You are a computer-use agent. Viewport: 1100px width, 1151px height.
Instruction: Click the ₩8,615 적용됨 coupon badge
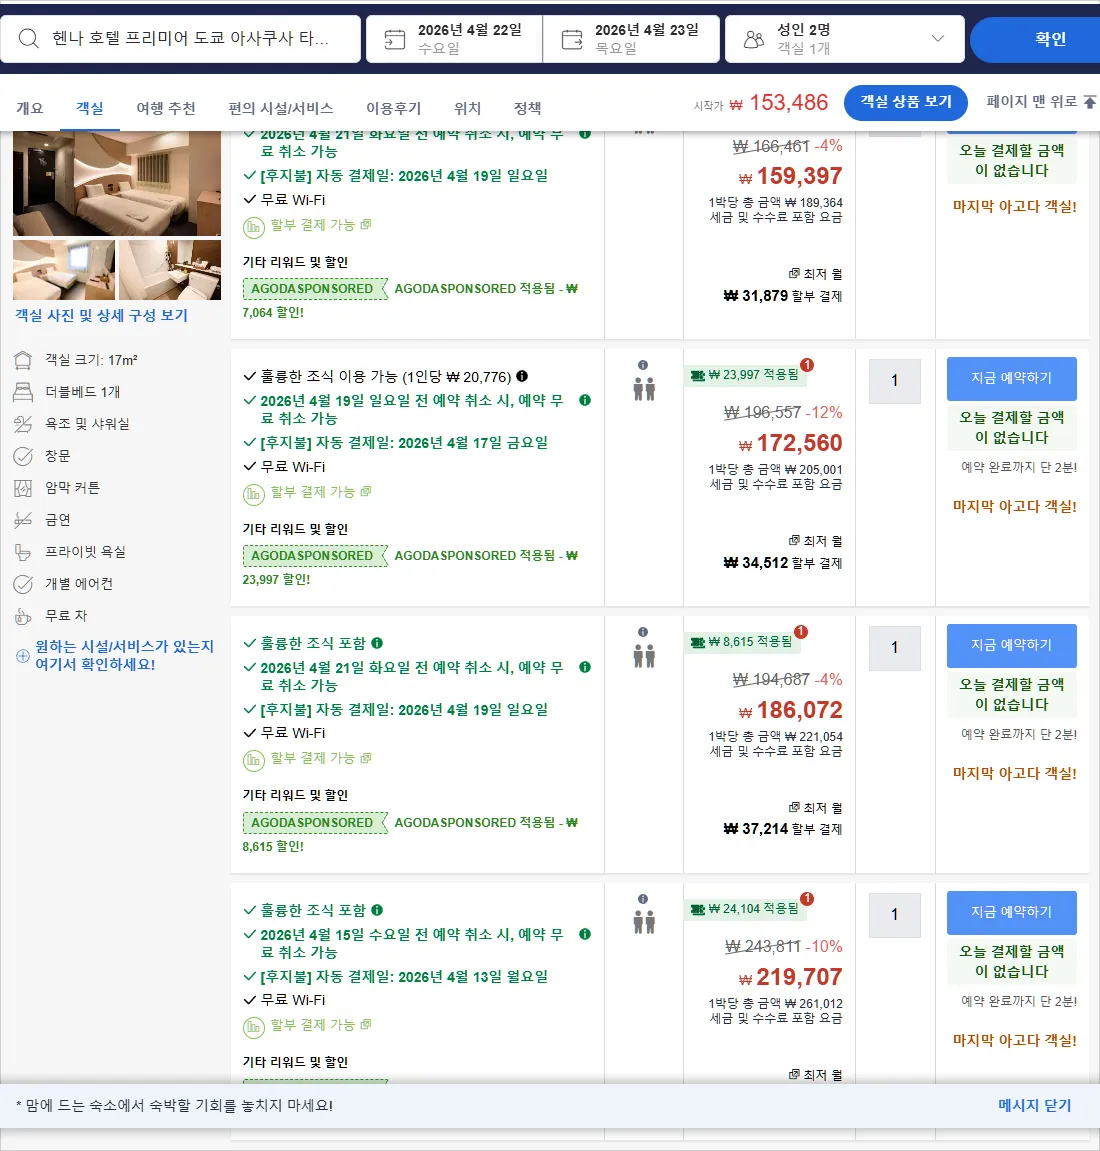pyautogui.click(x=743, y=642)
